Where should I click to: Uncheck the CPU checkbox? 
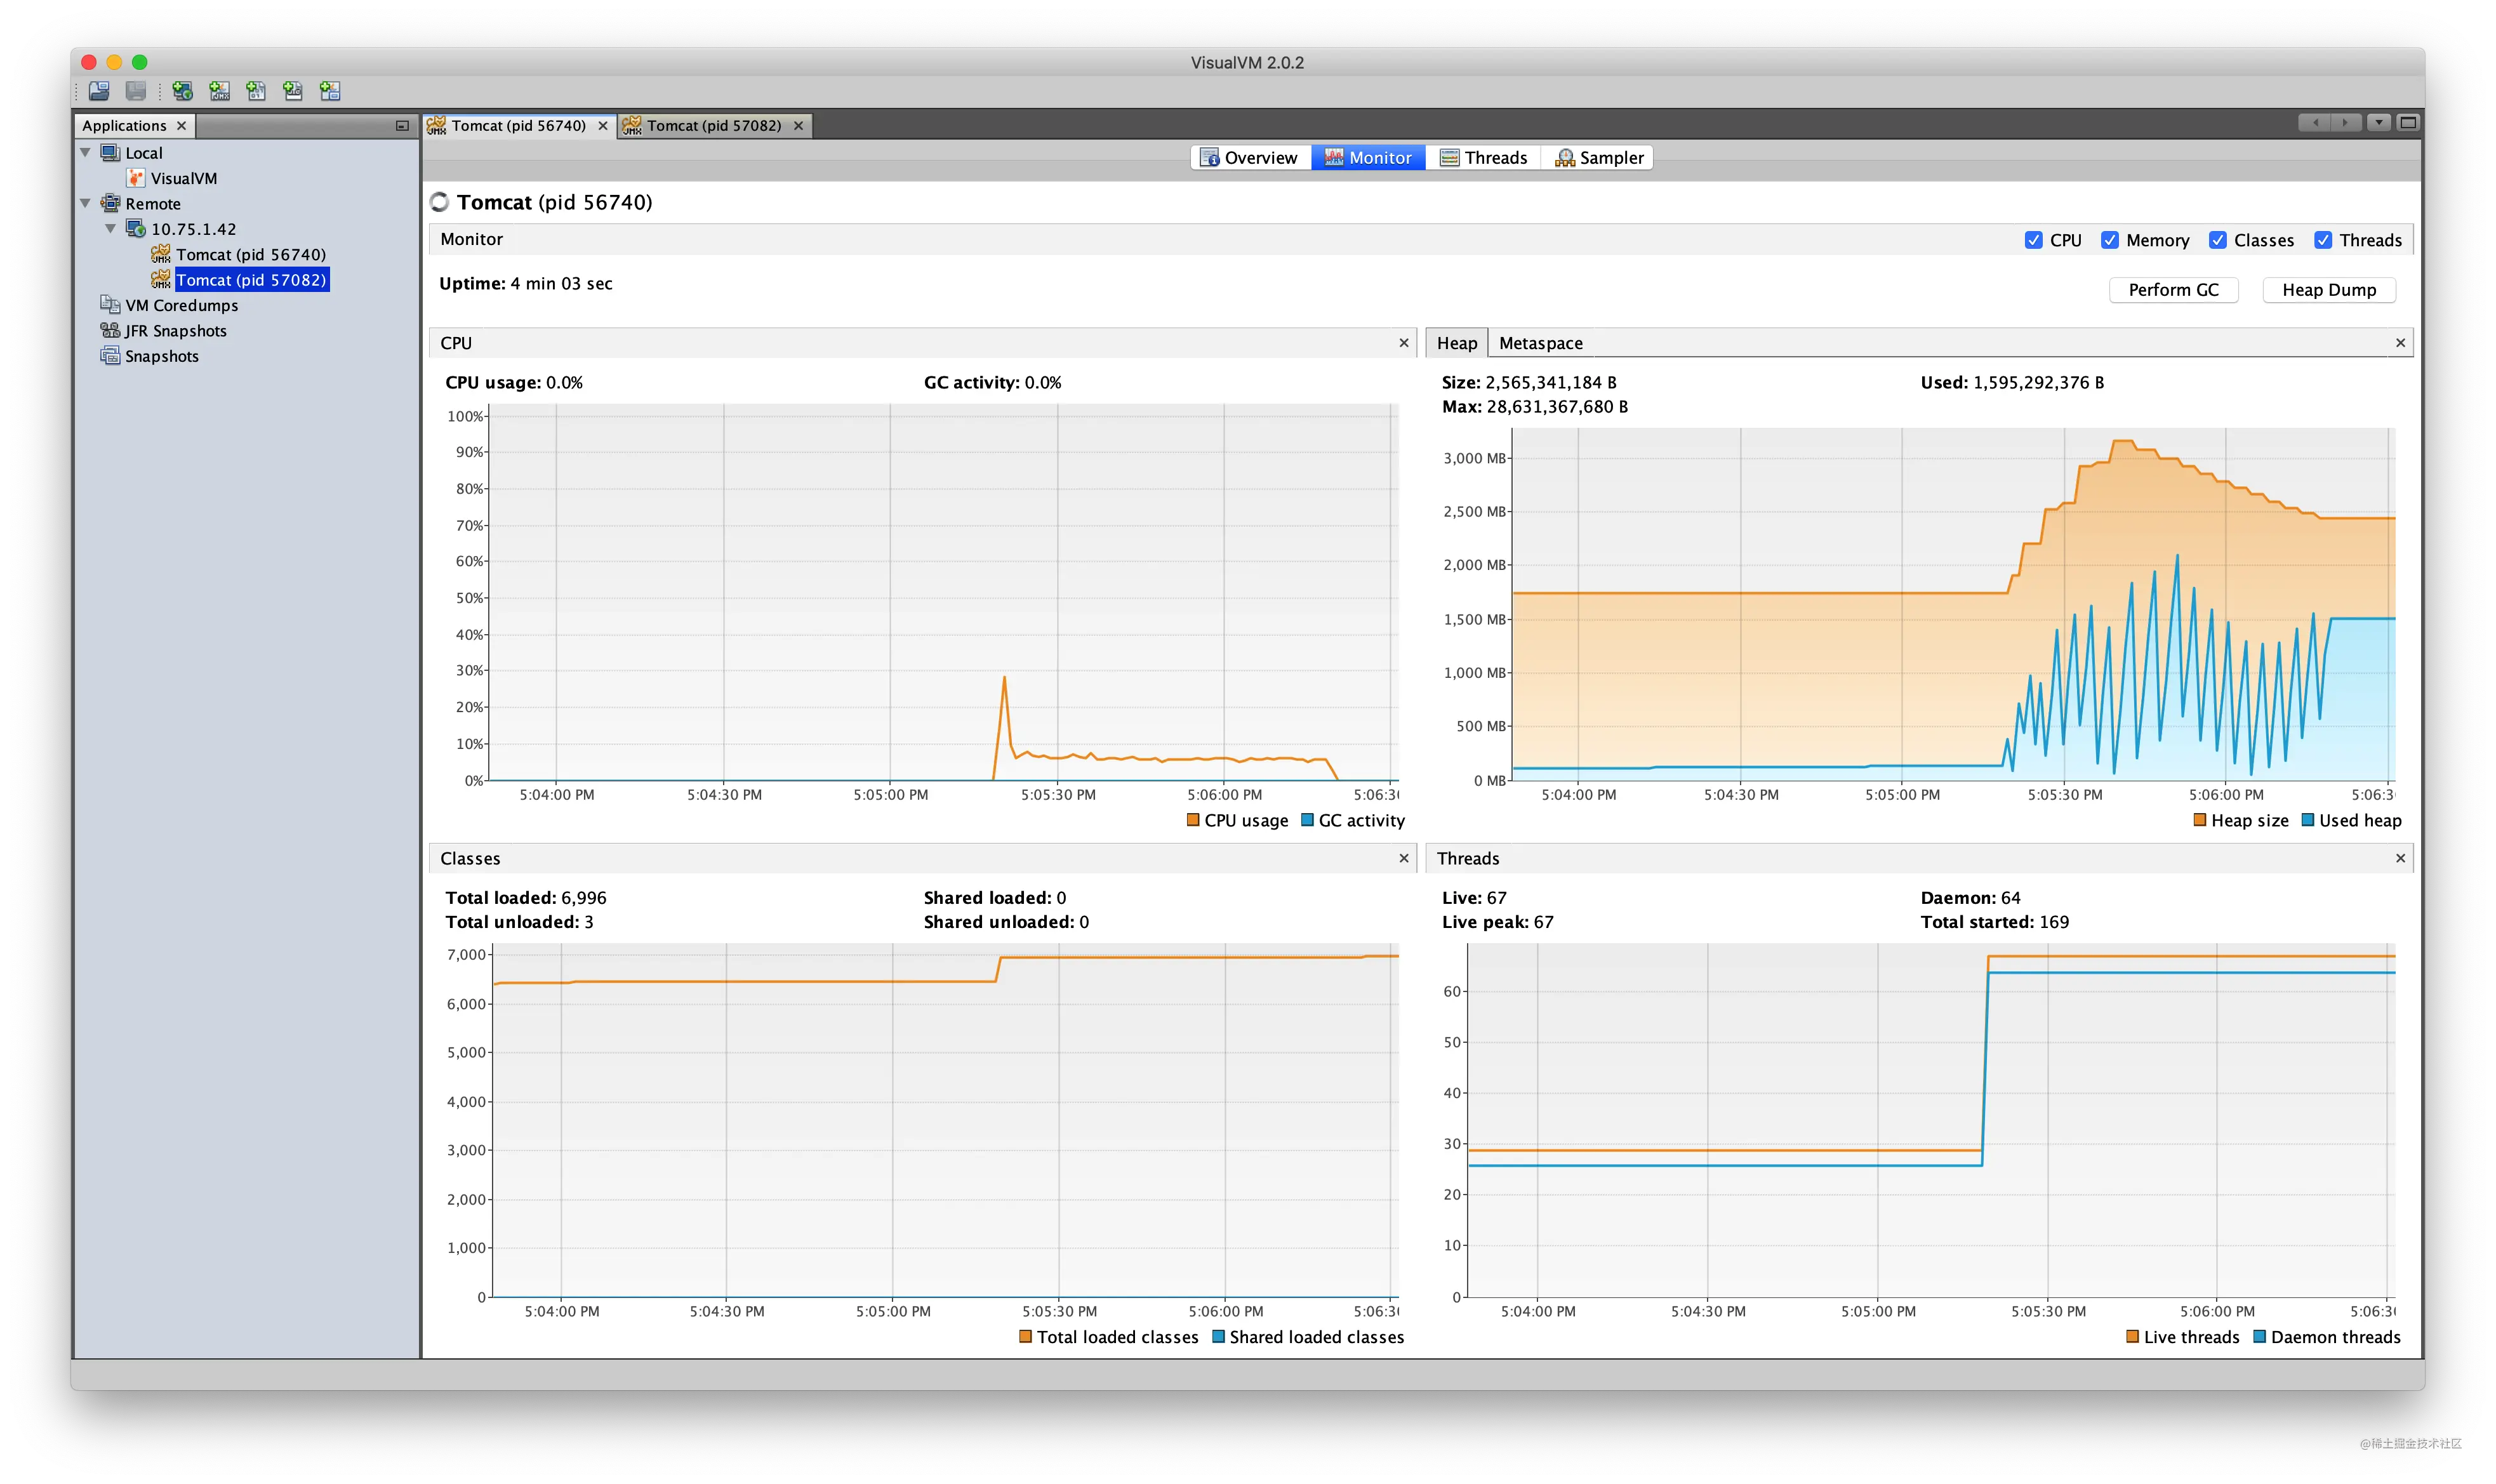pos(2033,240)
